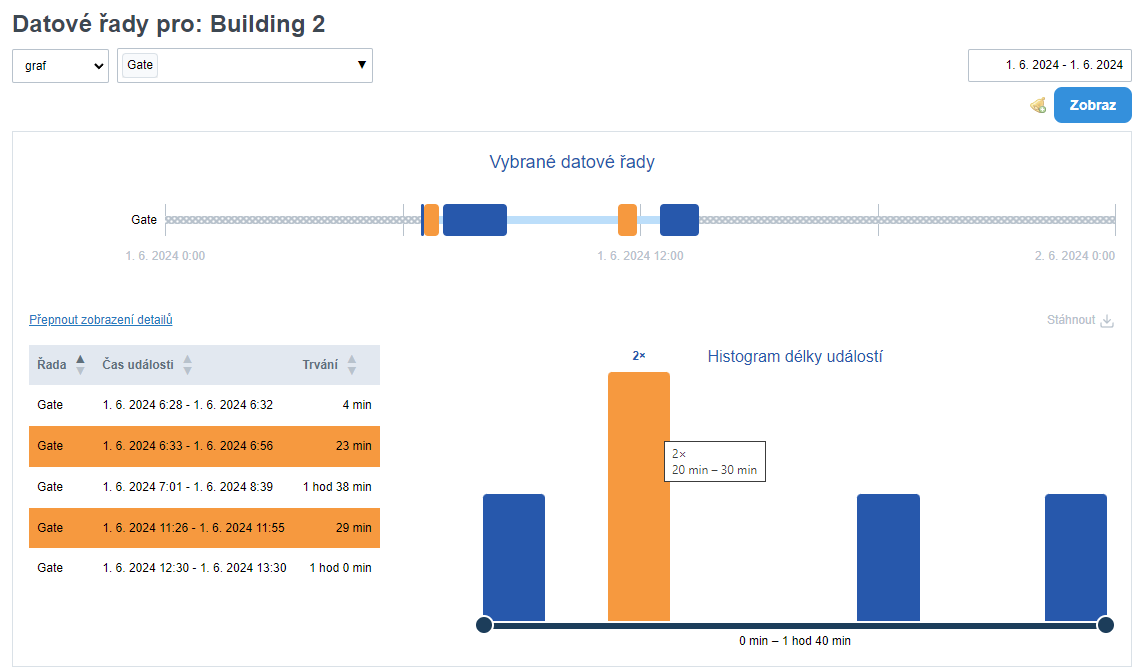
Task: Click left handle of duration range slider
Action: 484,625
